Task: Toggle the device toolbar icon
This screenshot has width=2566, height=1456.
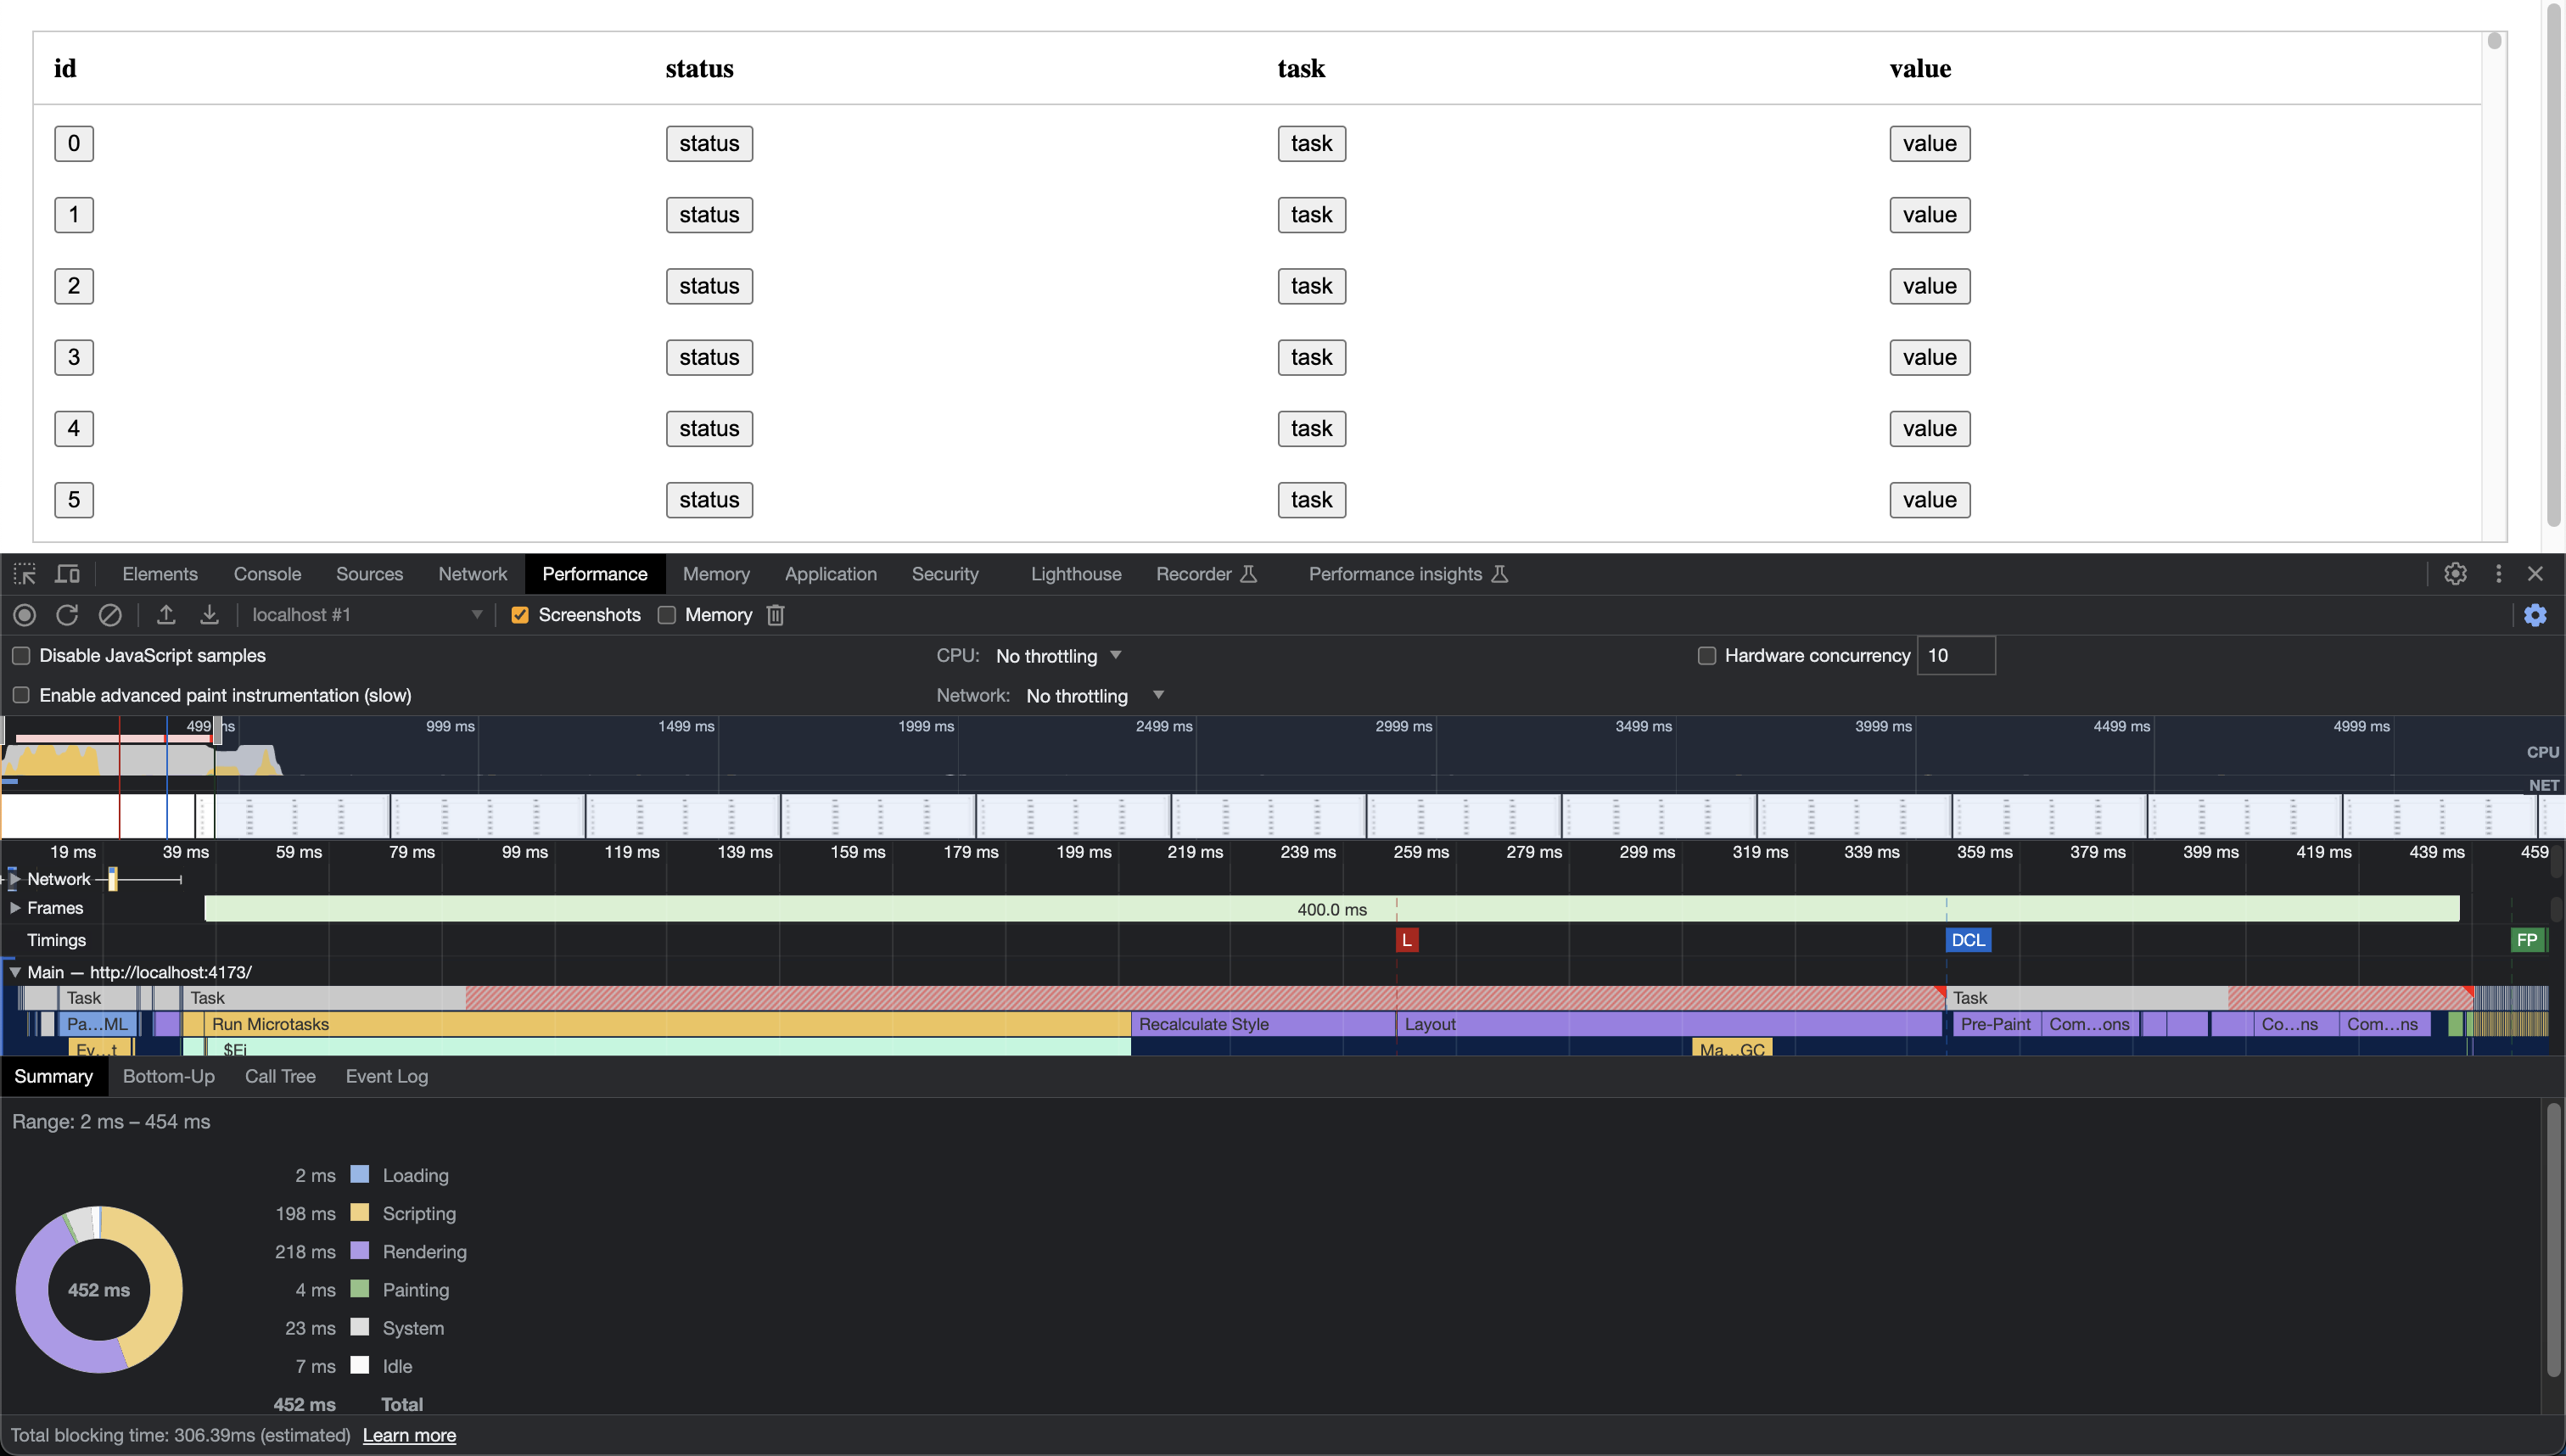Action: 67,574
